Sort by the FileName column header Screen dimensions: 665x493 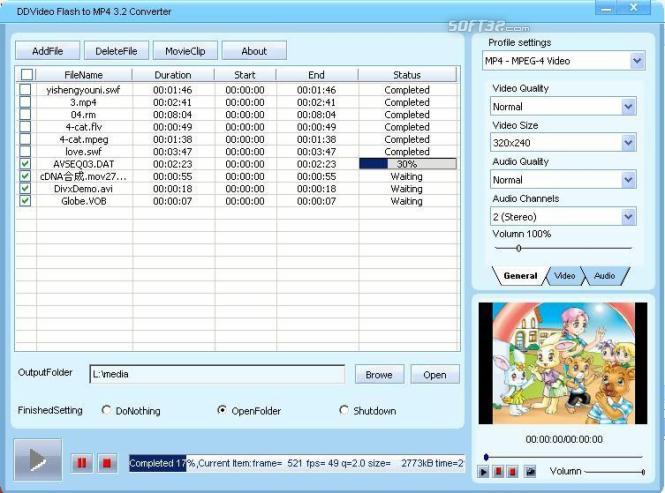(x=84, y=75)
